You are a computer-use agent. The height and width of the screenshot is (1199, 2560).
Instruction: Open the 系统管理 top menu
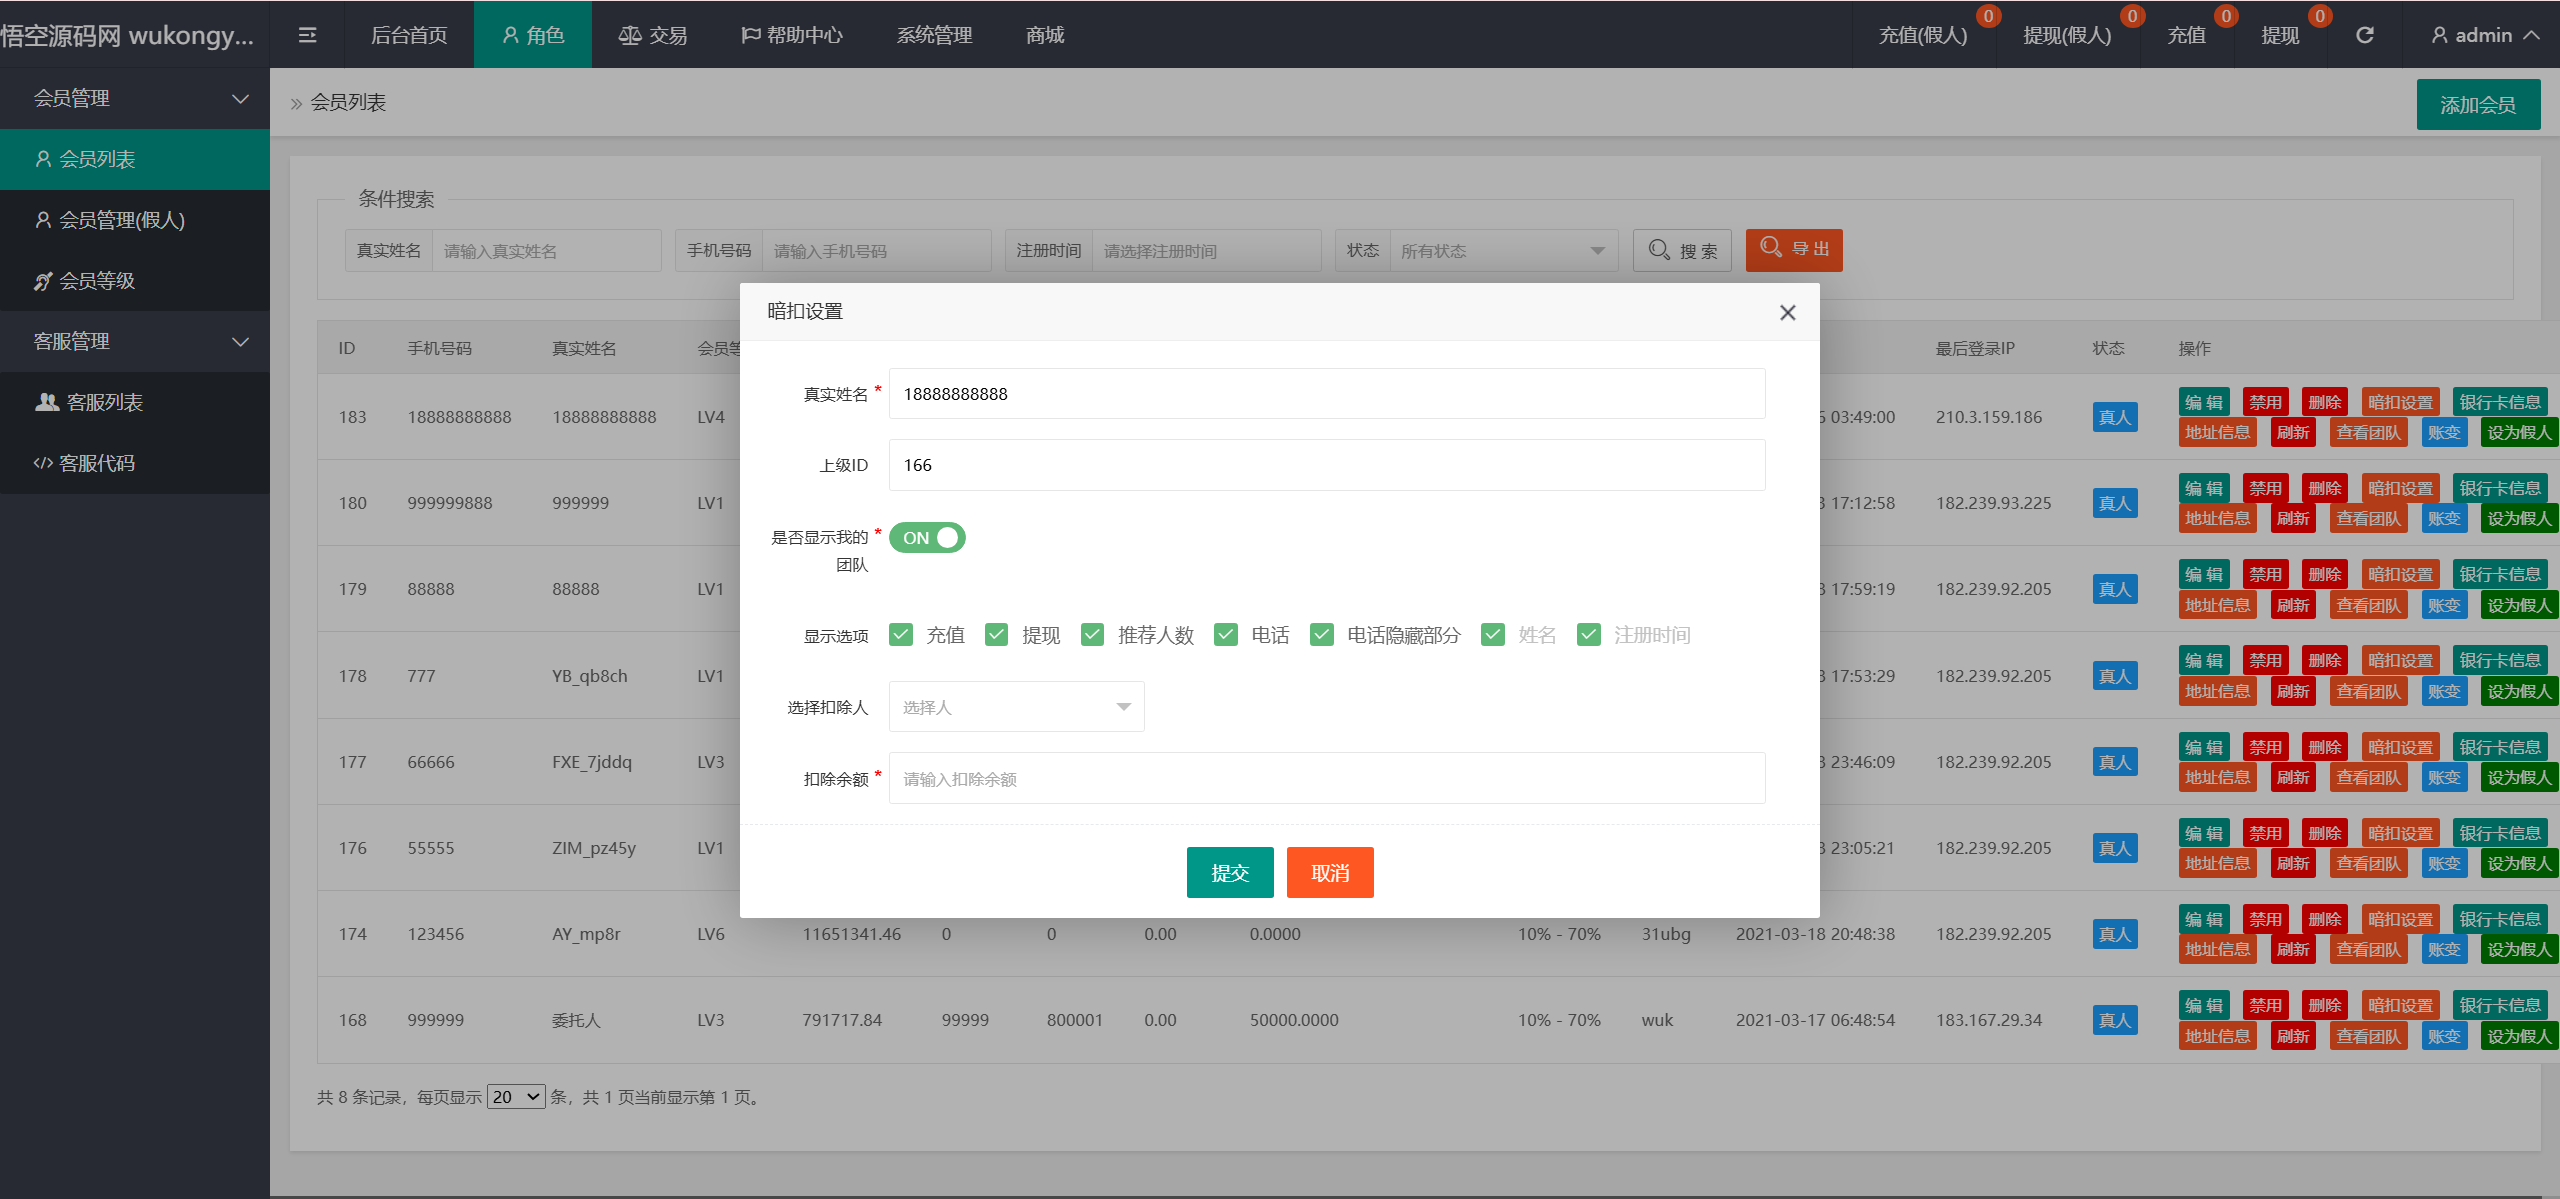click(934, 35)
